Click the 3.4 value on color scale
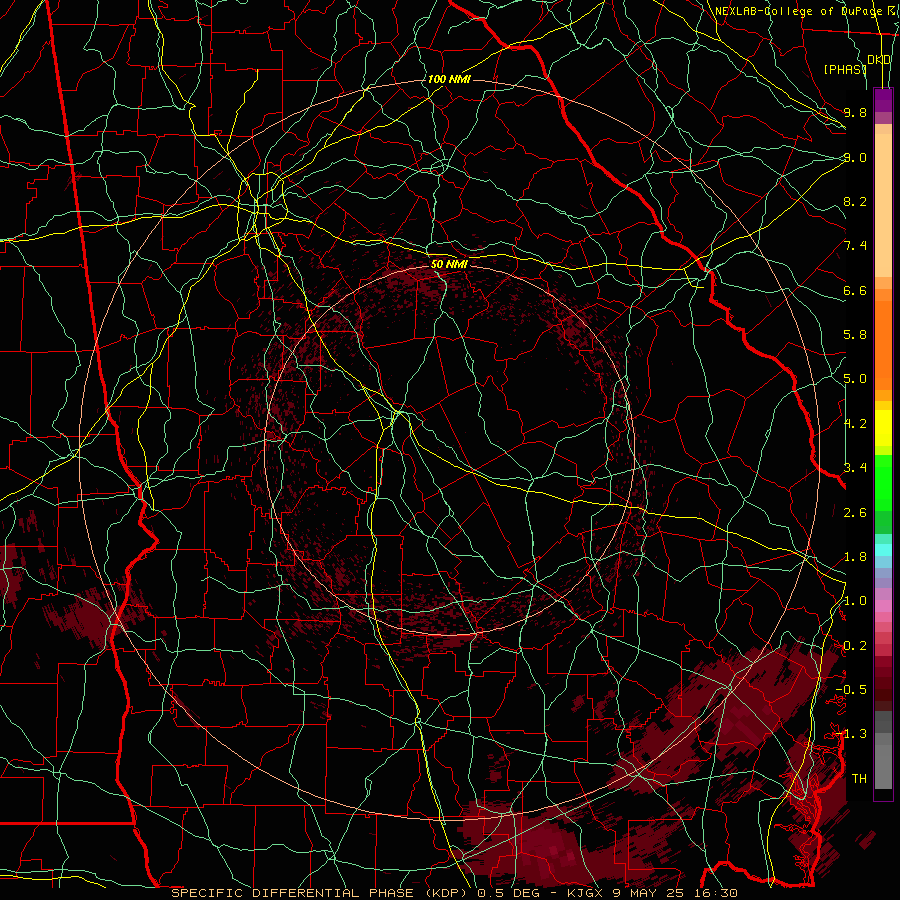900x900 pixels. pos(855,468)
